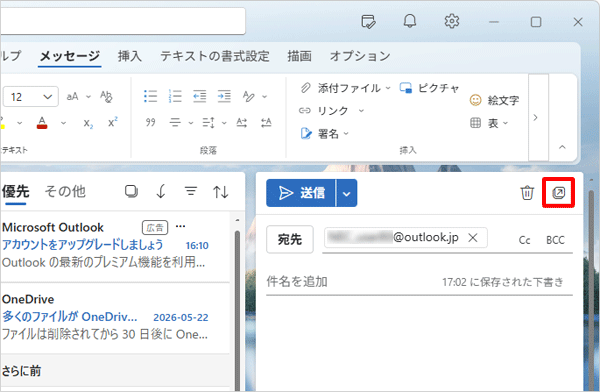Screen dimensions: 600x392
Task: Add BCC recipients field
Action: tap(555, 240)
